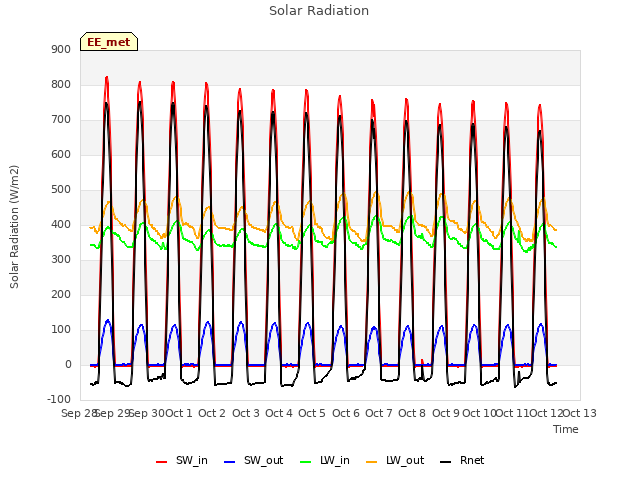640x480 pixels.
Task: Click the Oct 13 x-axis date label
Action: tap(580, 413)
